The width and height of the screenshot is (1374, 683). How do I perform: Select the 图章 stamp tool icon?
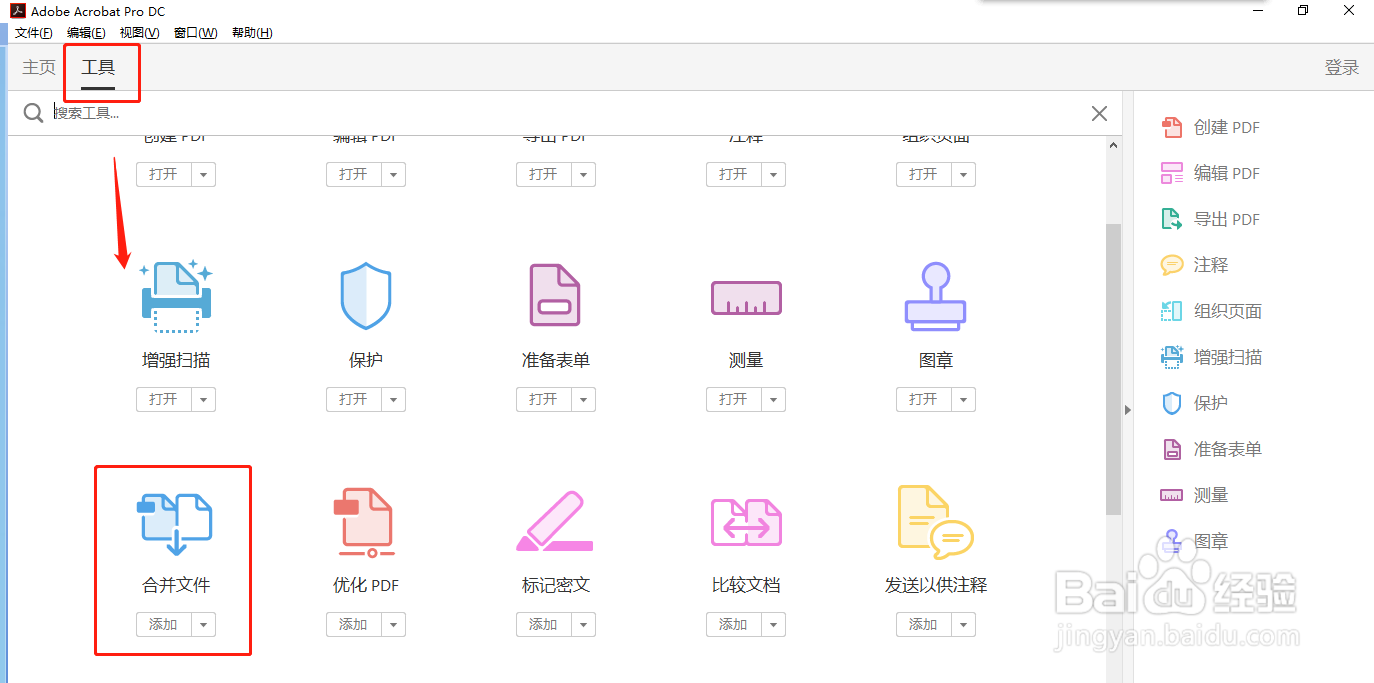click(935, 295)
